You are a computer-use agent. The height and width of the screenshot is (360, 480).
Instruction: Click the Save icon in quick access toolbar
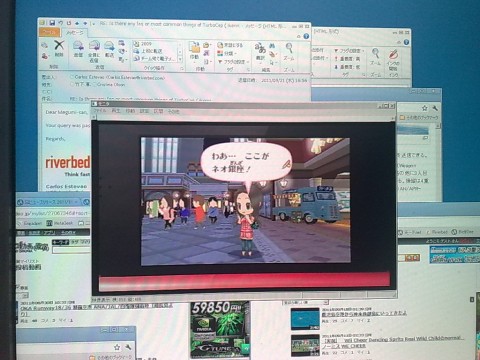coord(52,23)
